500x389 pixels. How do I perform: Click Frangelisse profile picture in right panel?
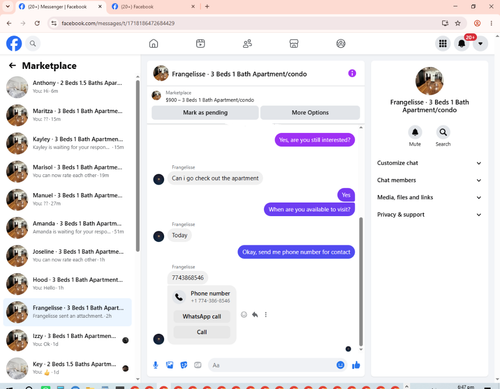(429, 81)
